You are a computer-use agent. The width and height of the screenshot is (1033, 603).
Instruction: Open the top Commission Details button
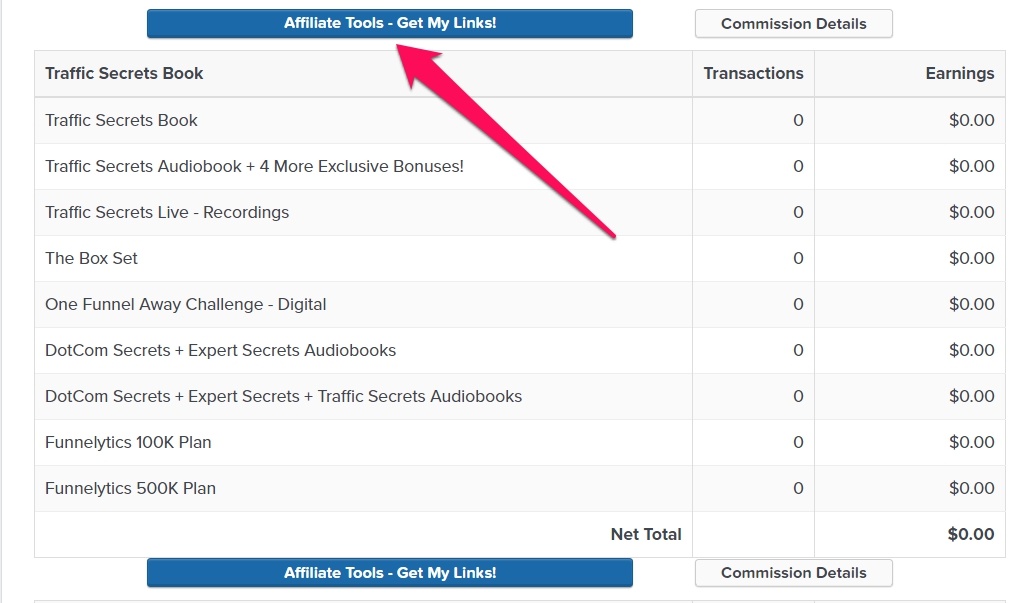(793, 24)
